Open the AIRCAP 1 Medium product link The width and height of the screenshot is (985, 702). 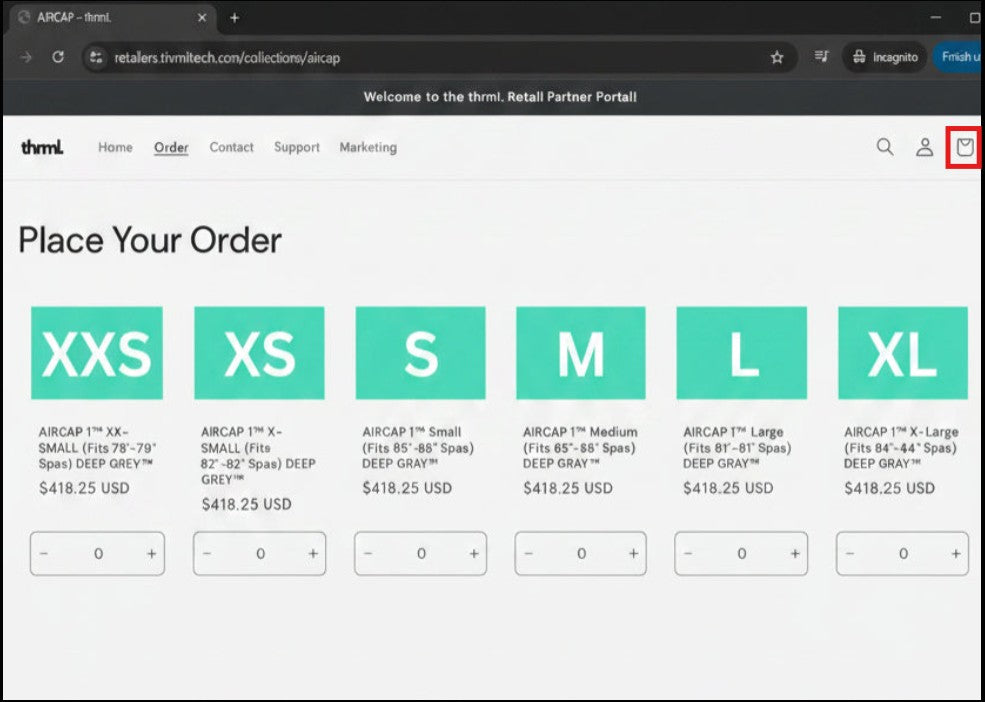pos(580,447)
